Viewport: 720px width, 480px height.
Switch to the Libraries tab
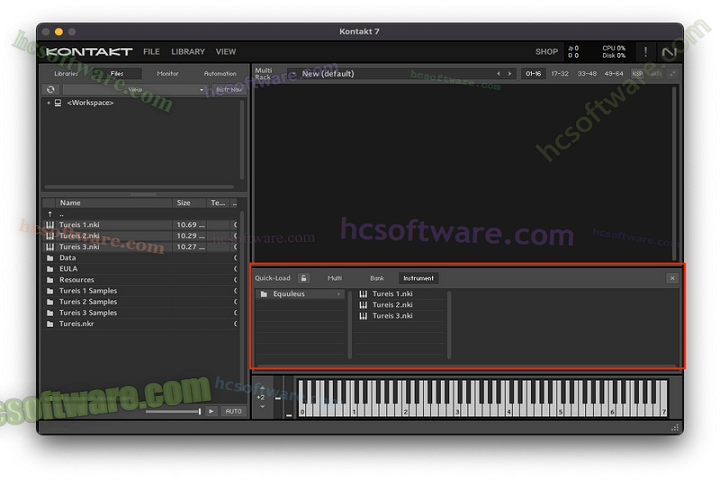(66, 73)
